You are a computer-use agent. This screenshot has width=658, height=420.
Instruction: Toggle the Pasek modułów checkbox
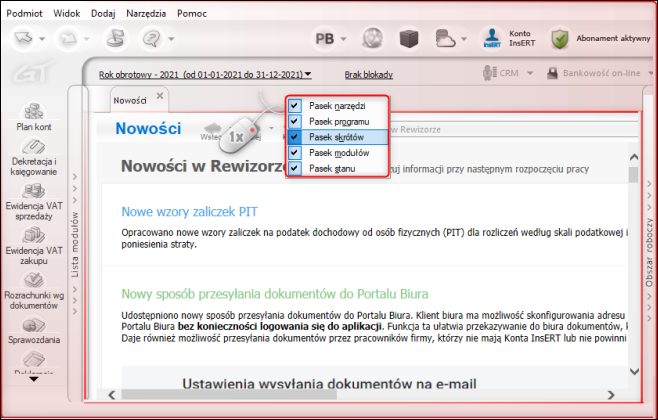(295, 153)
